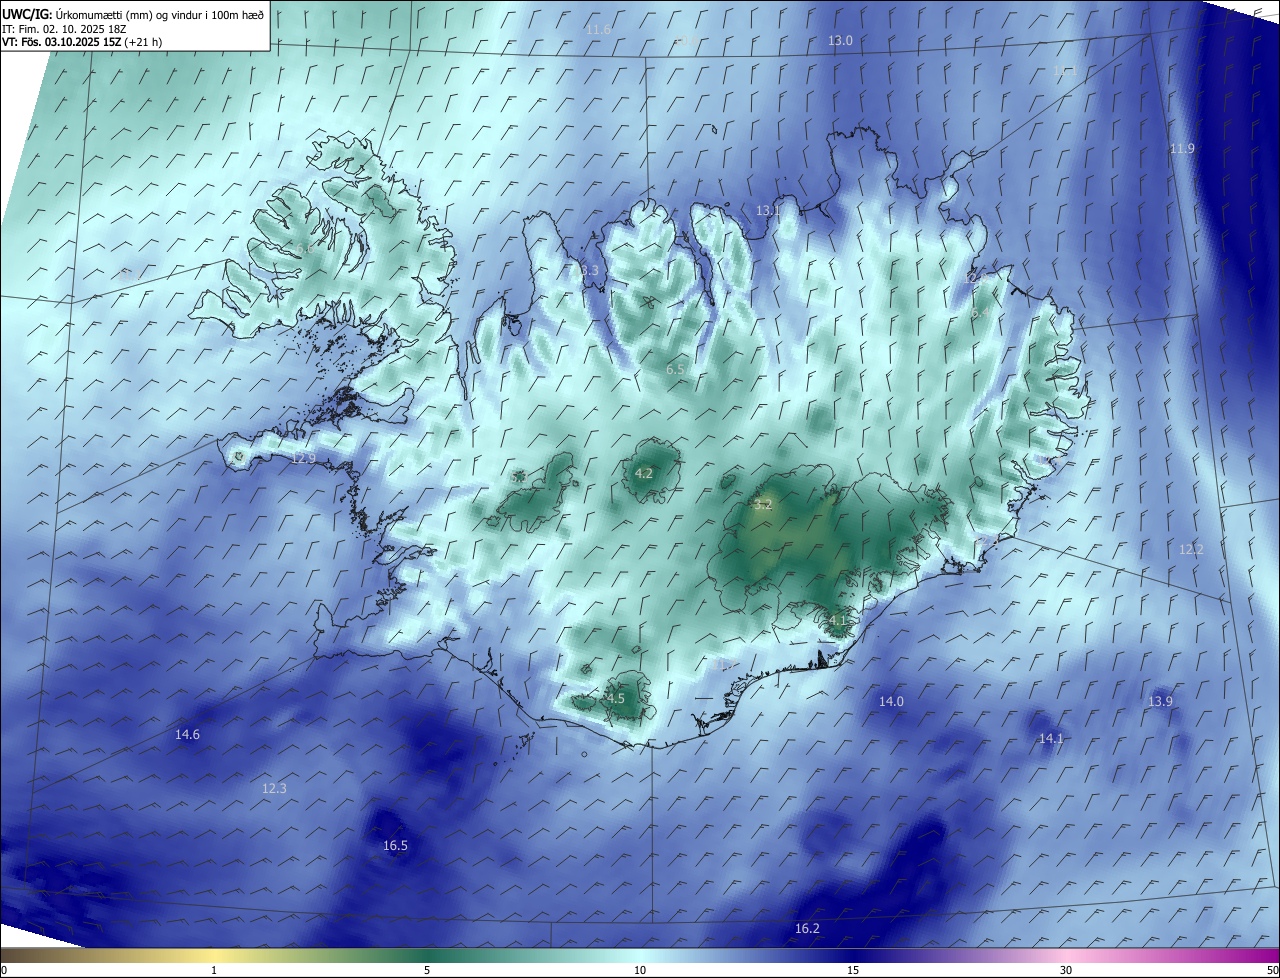Click the 11.9 value label
1280x978 pixels.
(x=1182, y=149)
